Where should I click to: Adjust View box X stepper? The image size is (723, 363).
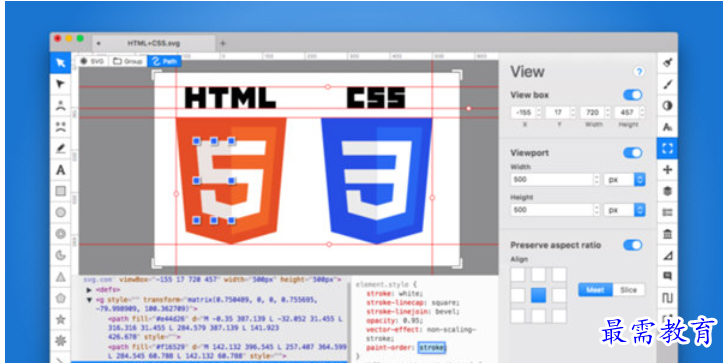pos(539,112)
